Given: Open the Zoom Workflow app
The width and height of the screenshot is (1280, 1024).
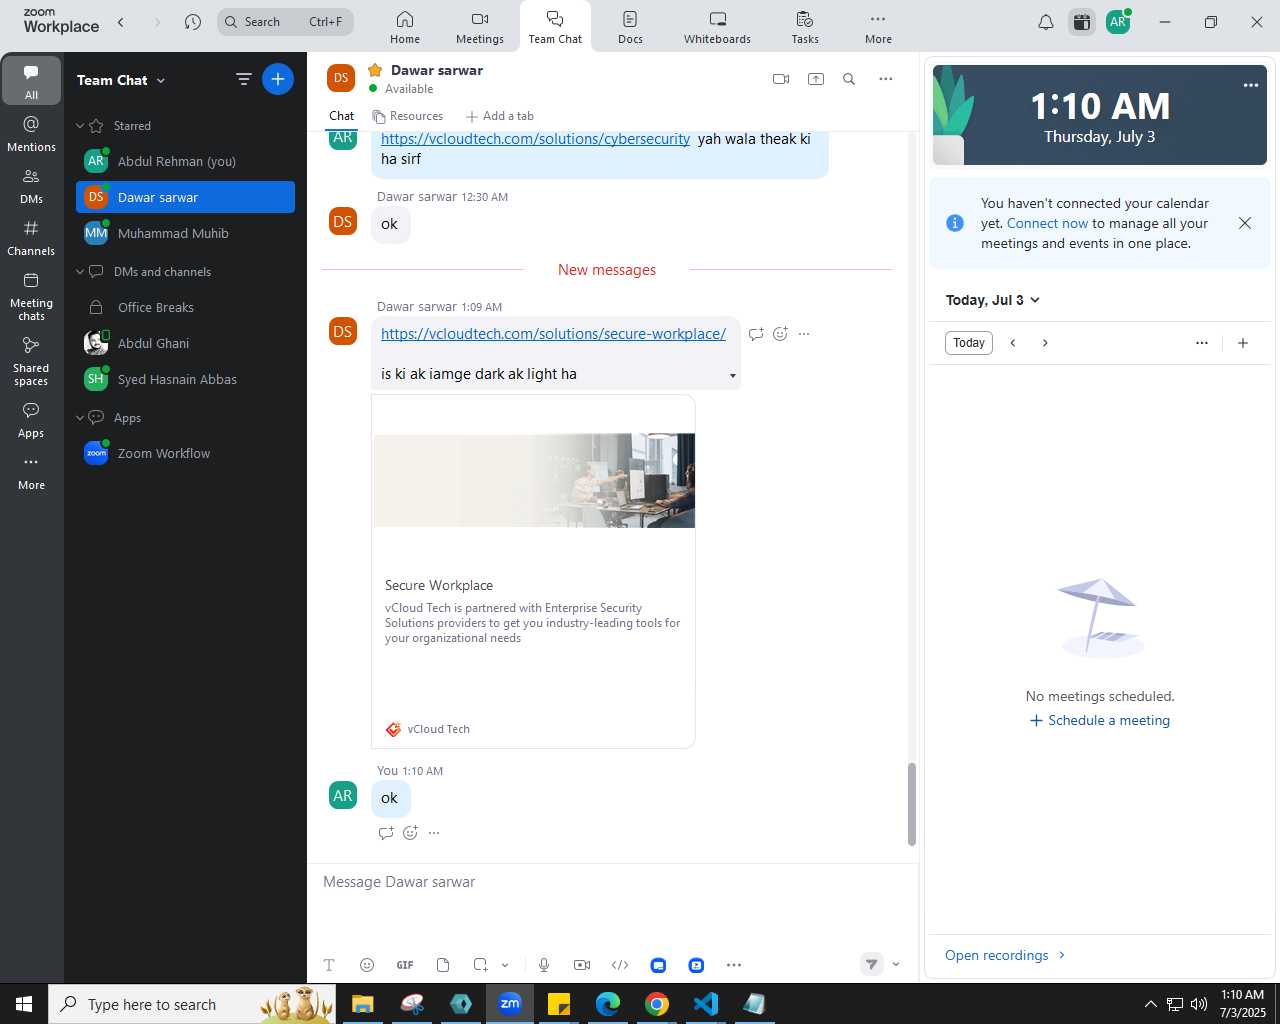Looking at the screenshot, I should click(185, 453).
